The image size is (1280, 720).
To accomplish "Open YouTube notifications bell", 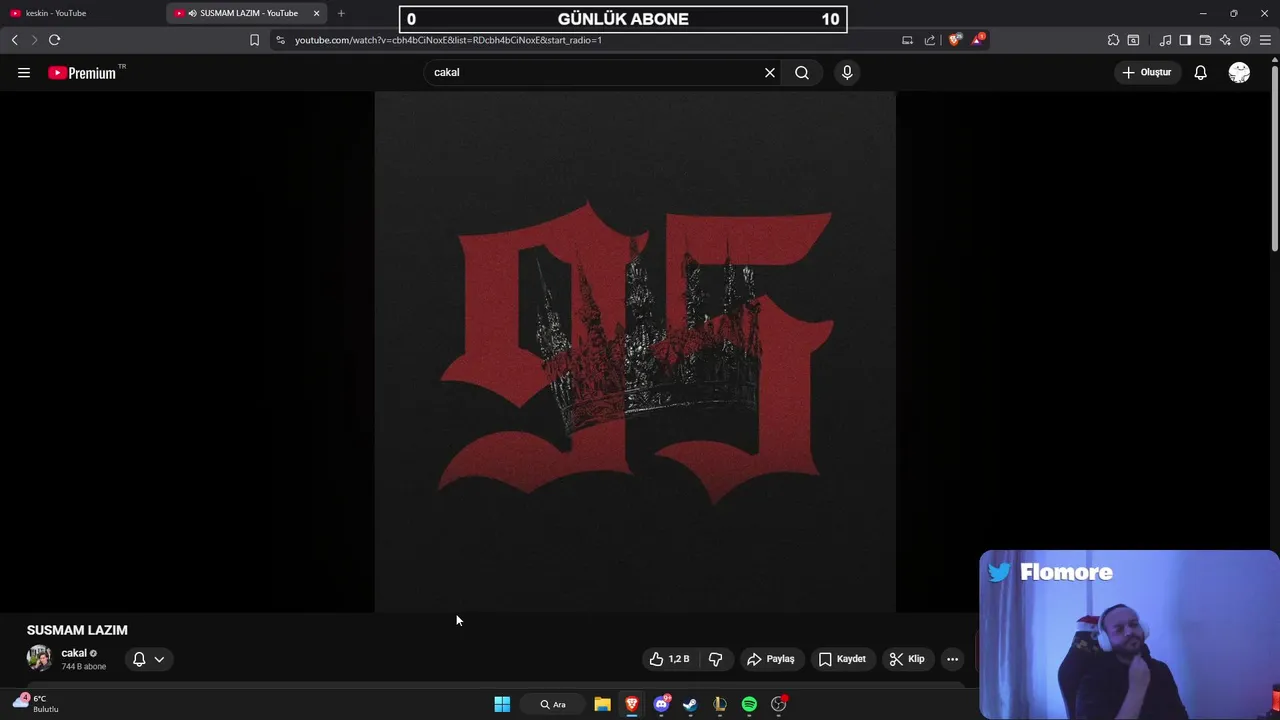I will 1201,72.
